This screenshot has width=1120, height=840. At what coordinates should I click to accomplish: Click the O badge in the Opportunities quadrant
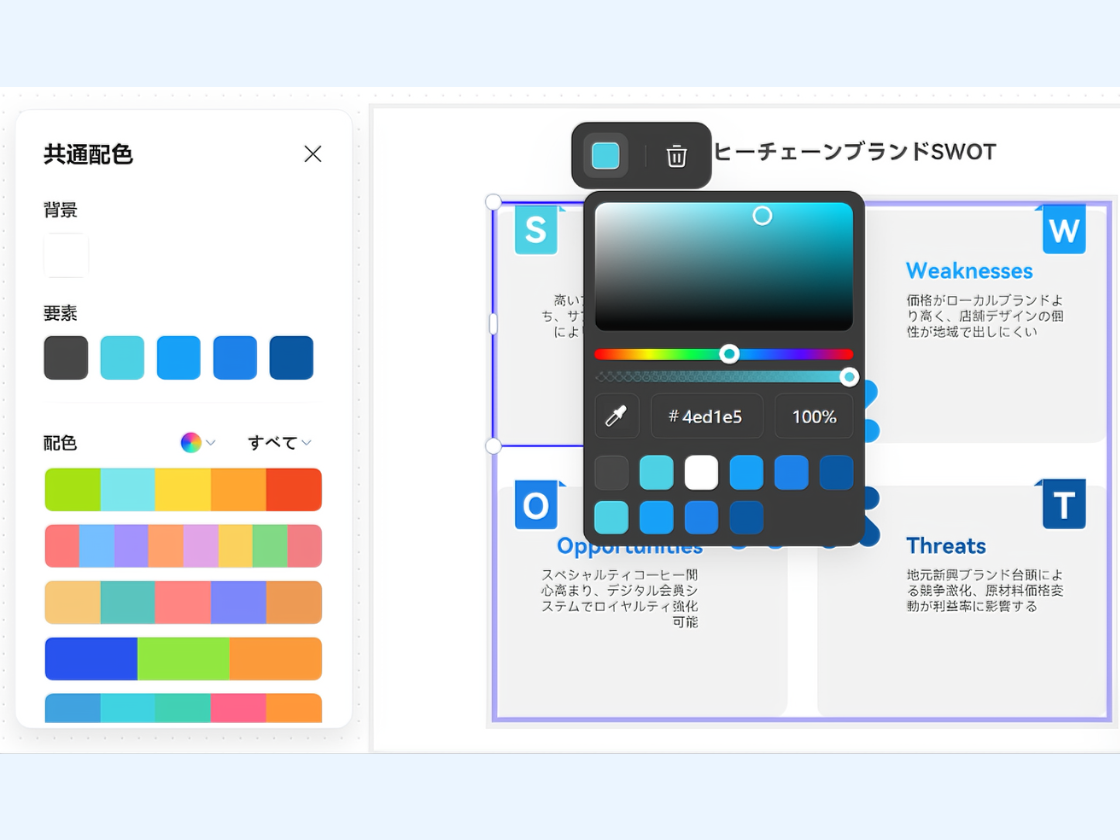537,505
